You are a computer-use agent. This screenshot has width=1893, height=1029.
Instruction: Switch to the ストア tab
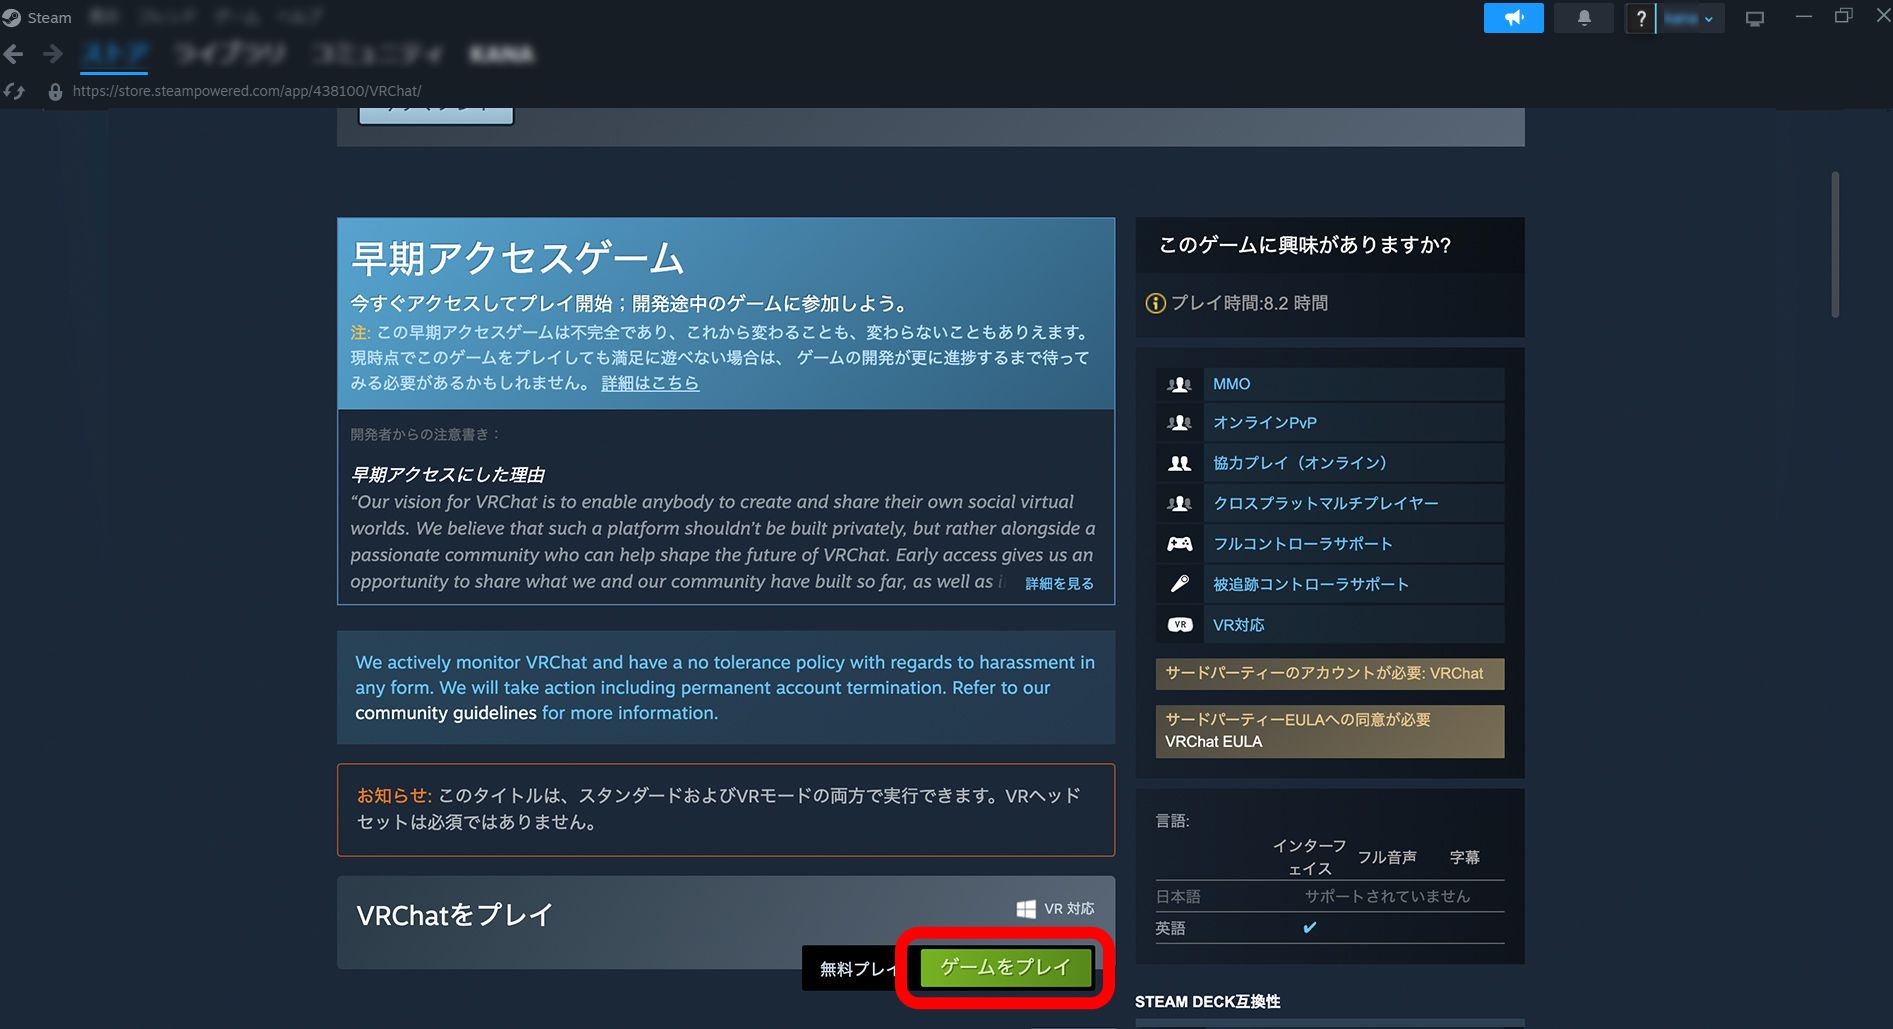pyautogui.click(x=115, y=54)
